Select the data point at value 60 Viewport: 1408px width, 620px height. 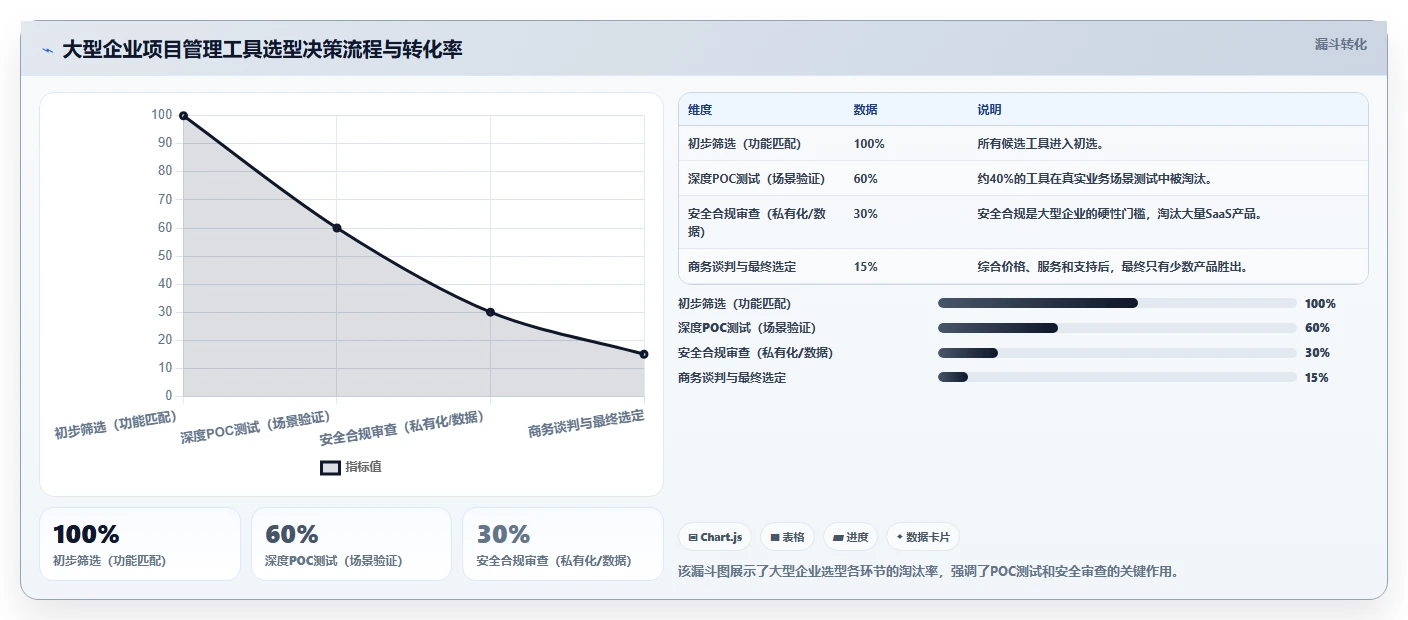pos(337,228)
